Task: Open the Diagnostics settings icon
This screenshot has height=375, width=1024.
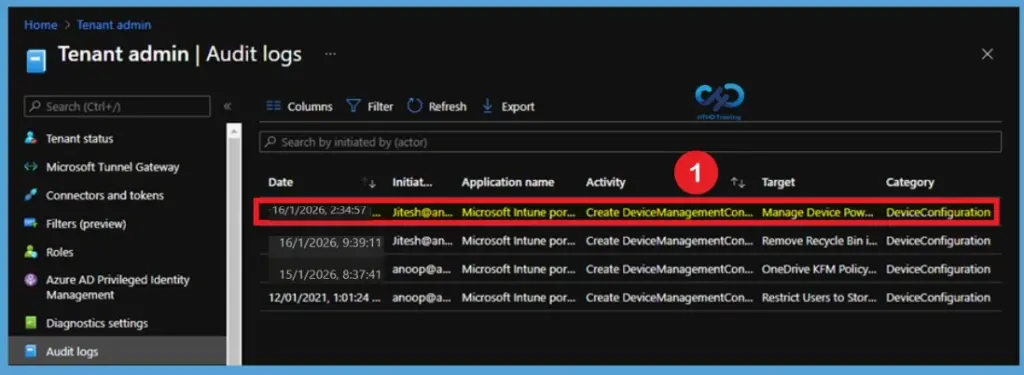Action: pyautogui.click(x=31, y=323)
